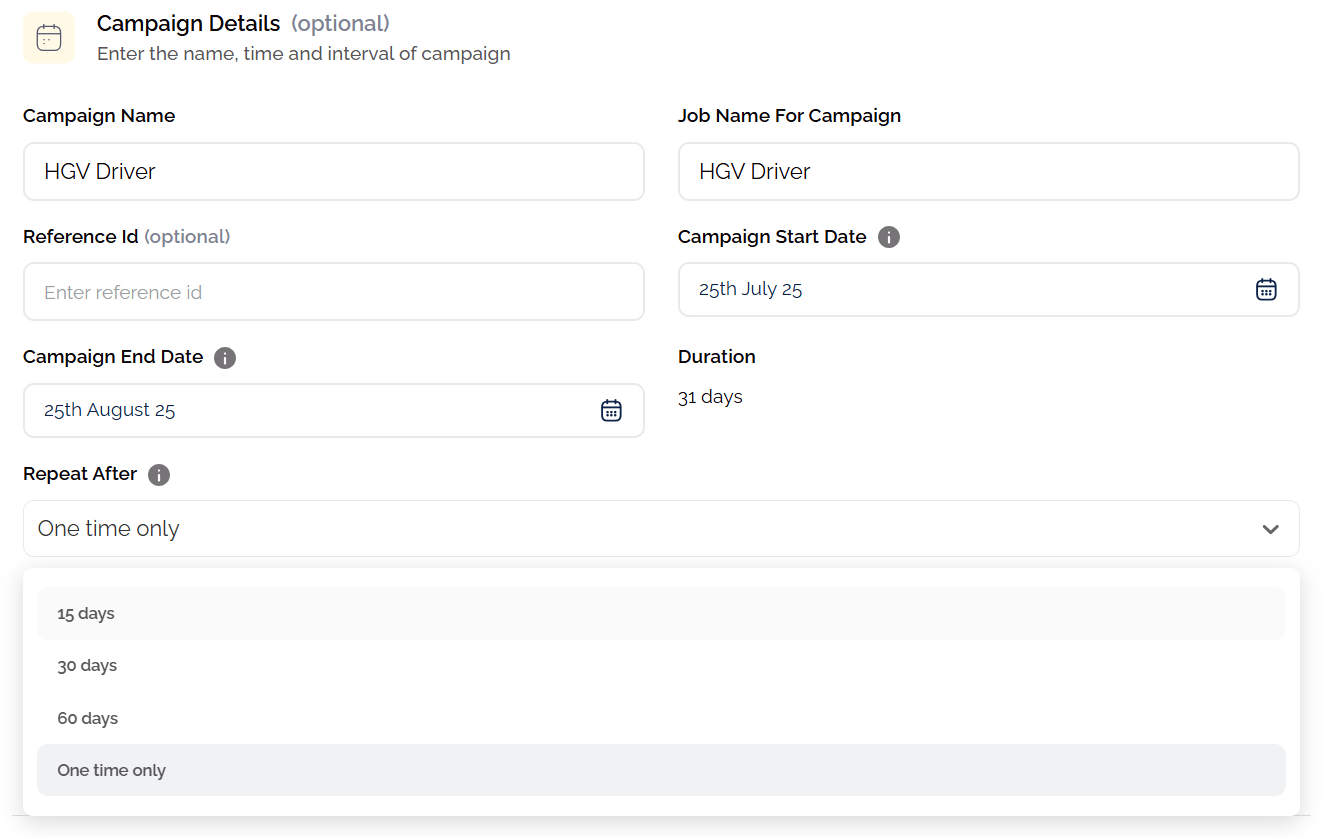
Task: Collapse Repeat After dropdown using chevron arrow
Action: (x=1270, y=529)
